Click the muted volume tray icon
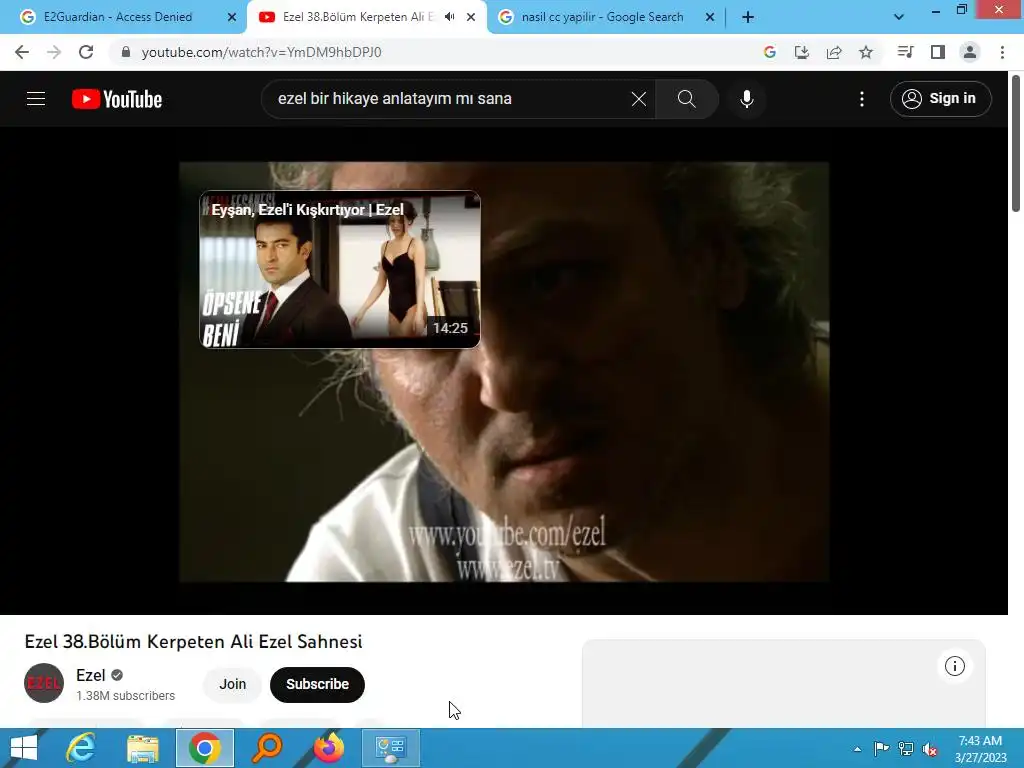Viewport: 1024px width, 768px height. pyautogui.click(x=930, y=749)
